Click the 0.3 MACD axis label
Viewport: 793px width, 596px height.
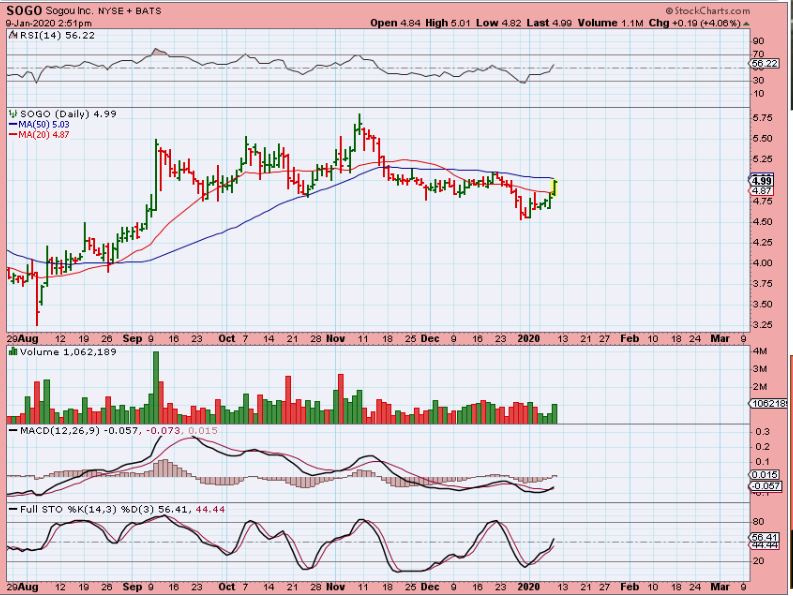pos(763,432)
